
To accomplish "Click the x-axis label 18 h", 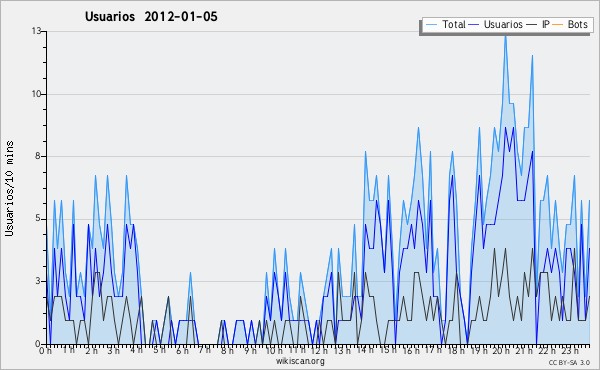I will pyautogui.click(x=456, y=351).
